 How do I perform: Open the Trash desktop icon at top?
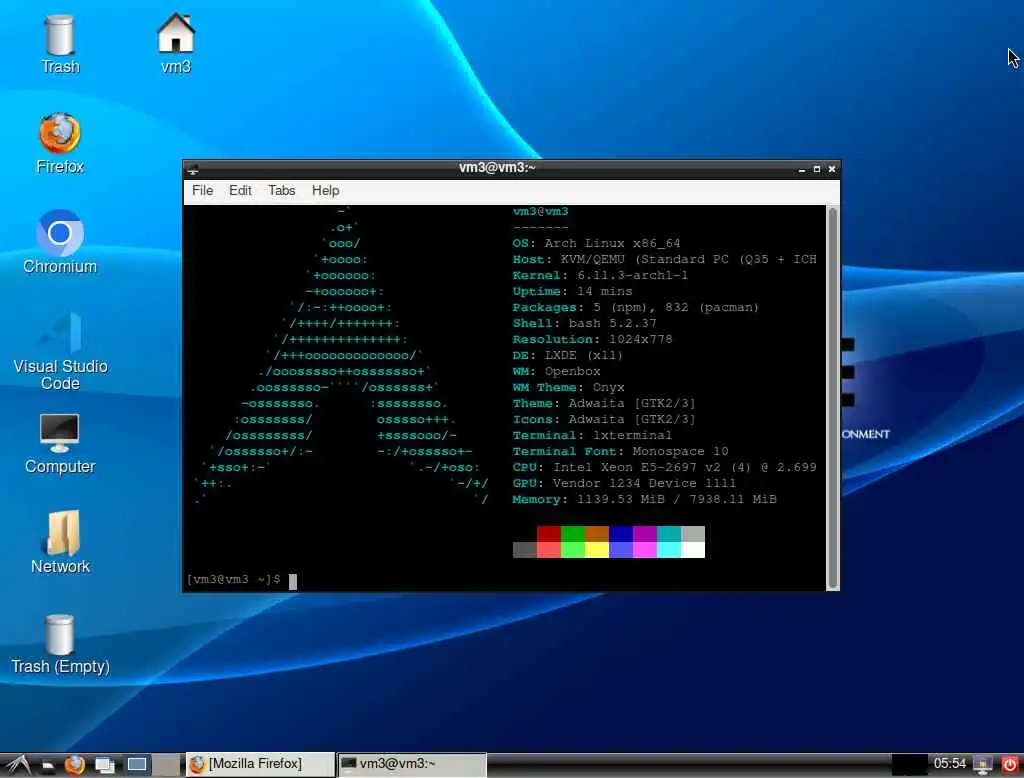(x=59, y=43)
